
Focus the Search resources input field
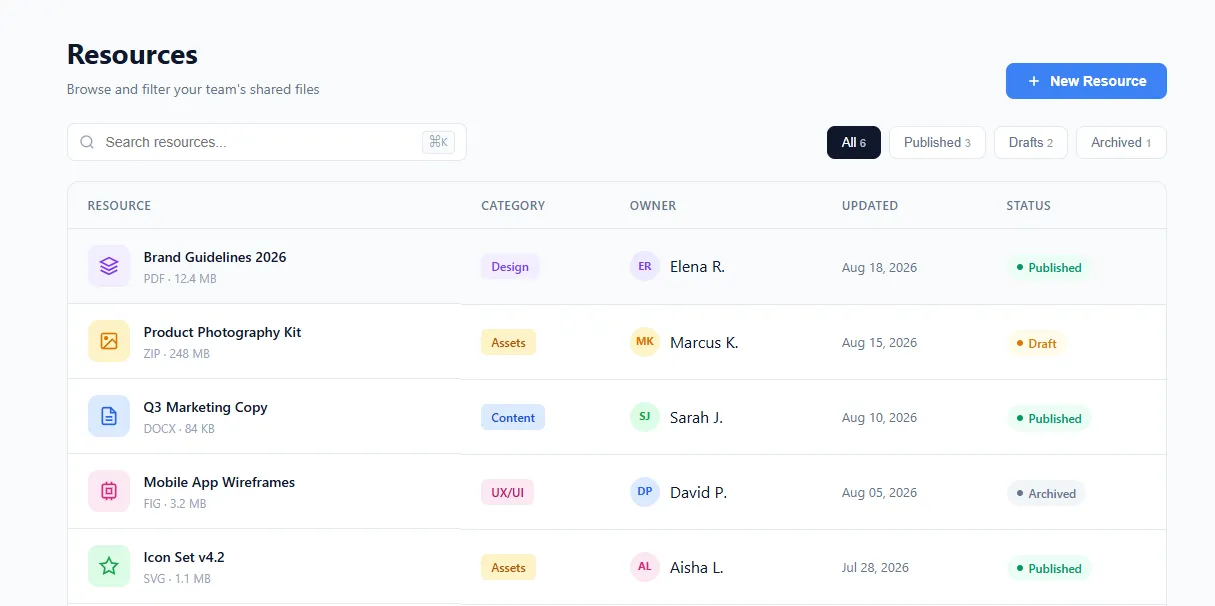click(267, 142)
